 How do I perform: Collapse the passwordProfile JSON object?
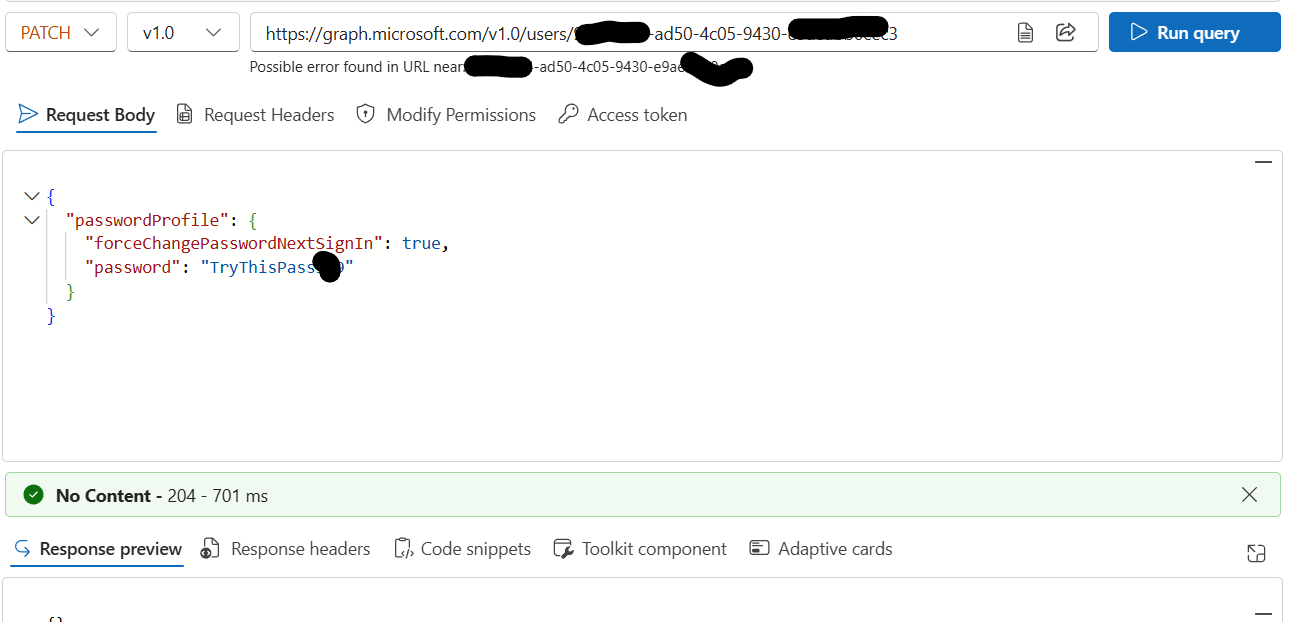(31, 219)
